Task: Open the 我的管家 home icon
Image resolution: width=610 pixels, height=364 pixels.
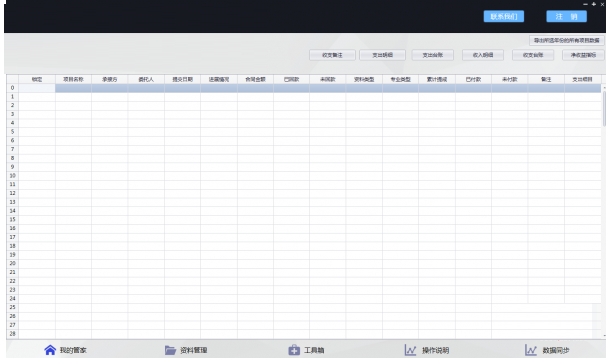Action: [x=50, y=350]
